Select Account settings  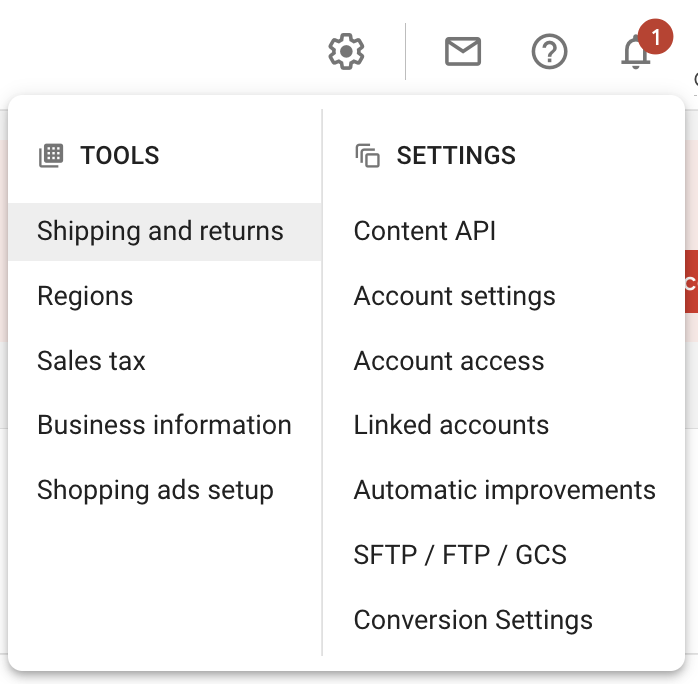coord(503,296)
